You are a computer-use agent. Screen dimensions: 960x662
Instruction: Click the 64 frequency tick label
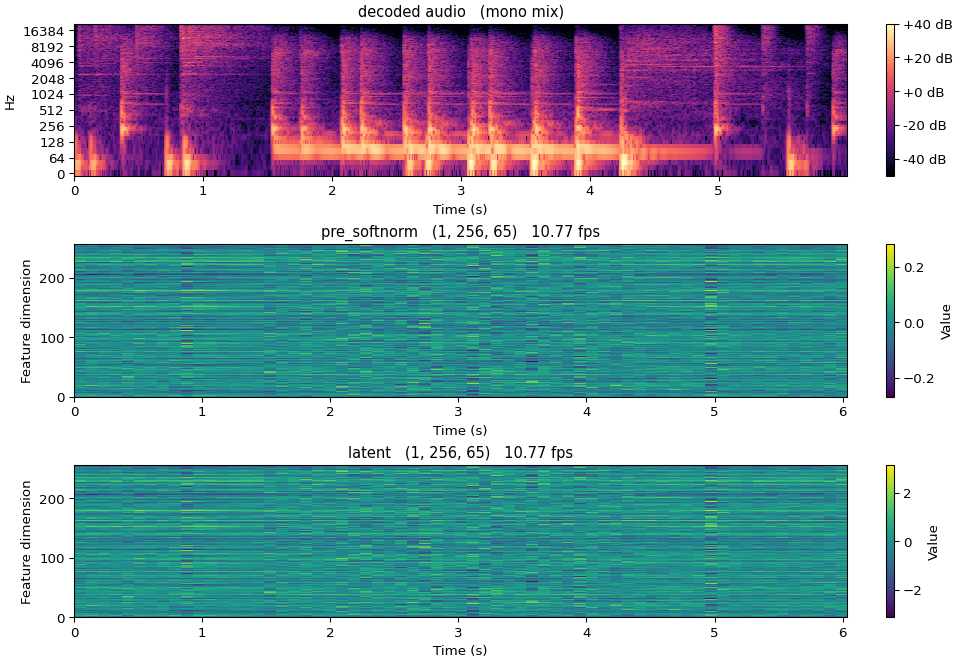pos(56,159)
